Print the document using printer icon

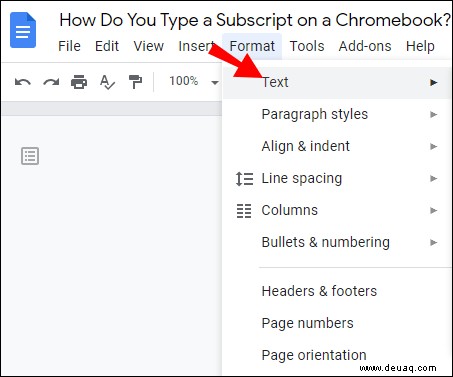pyautogui.click(x=79, y=82)
